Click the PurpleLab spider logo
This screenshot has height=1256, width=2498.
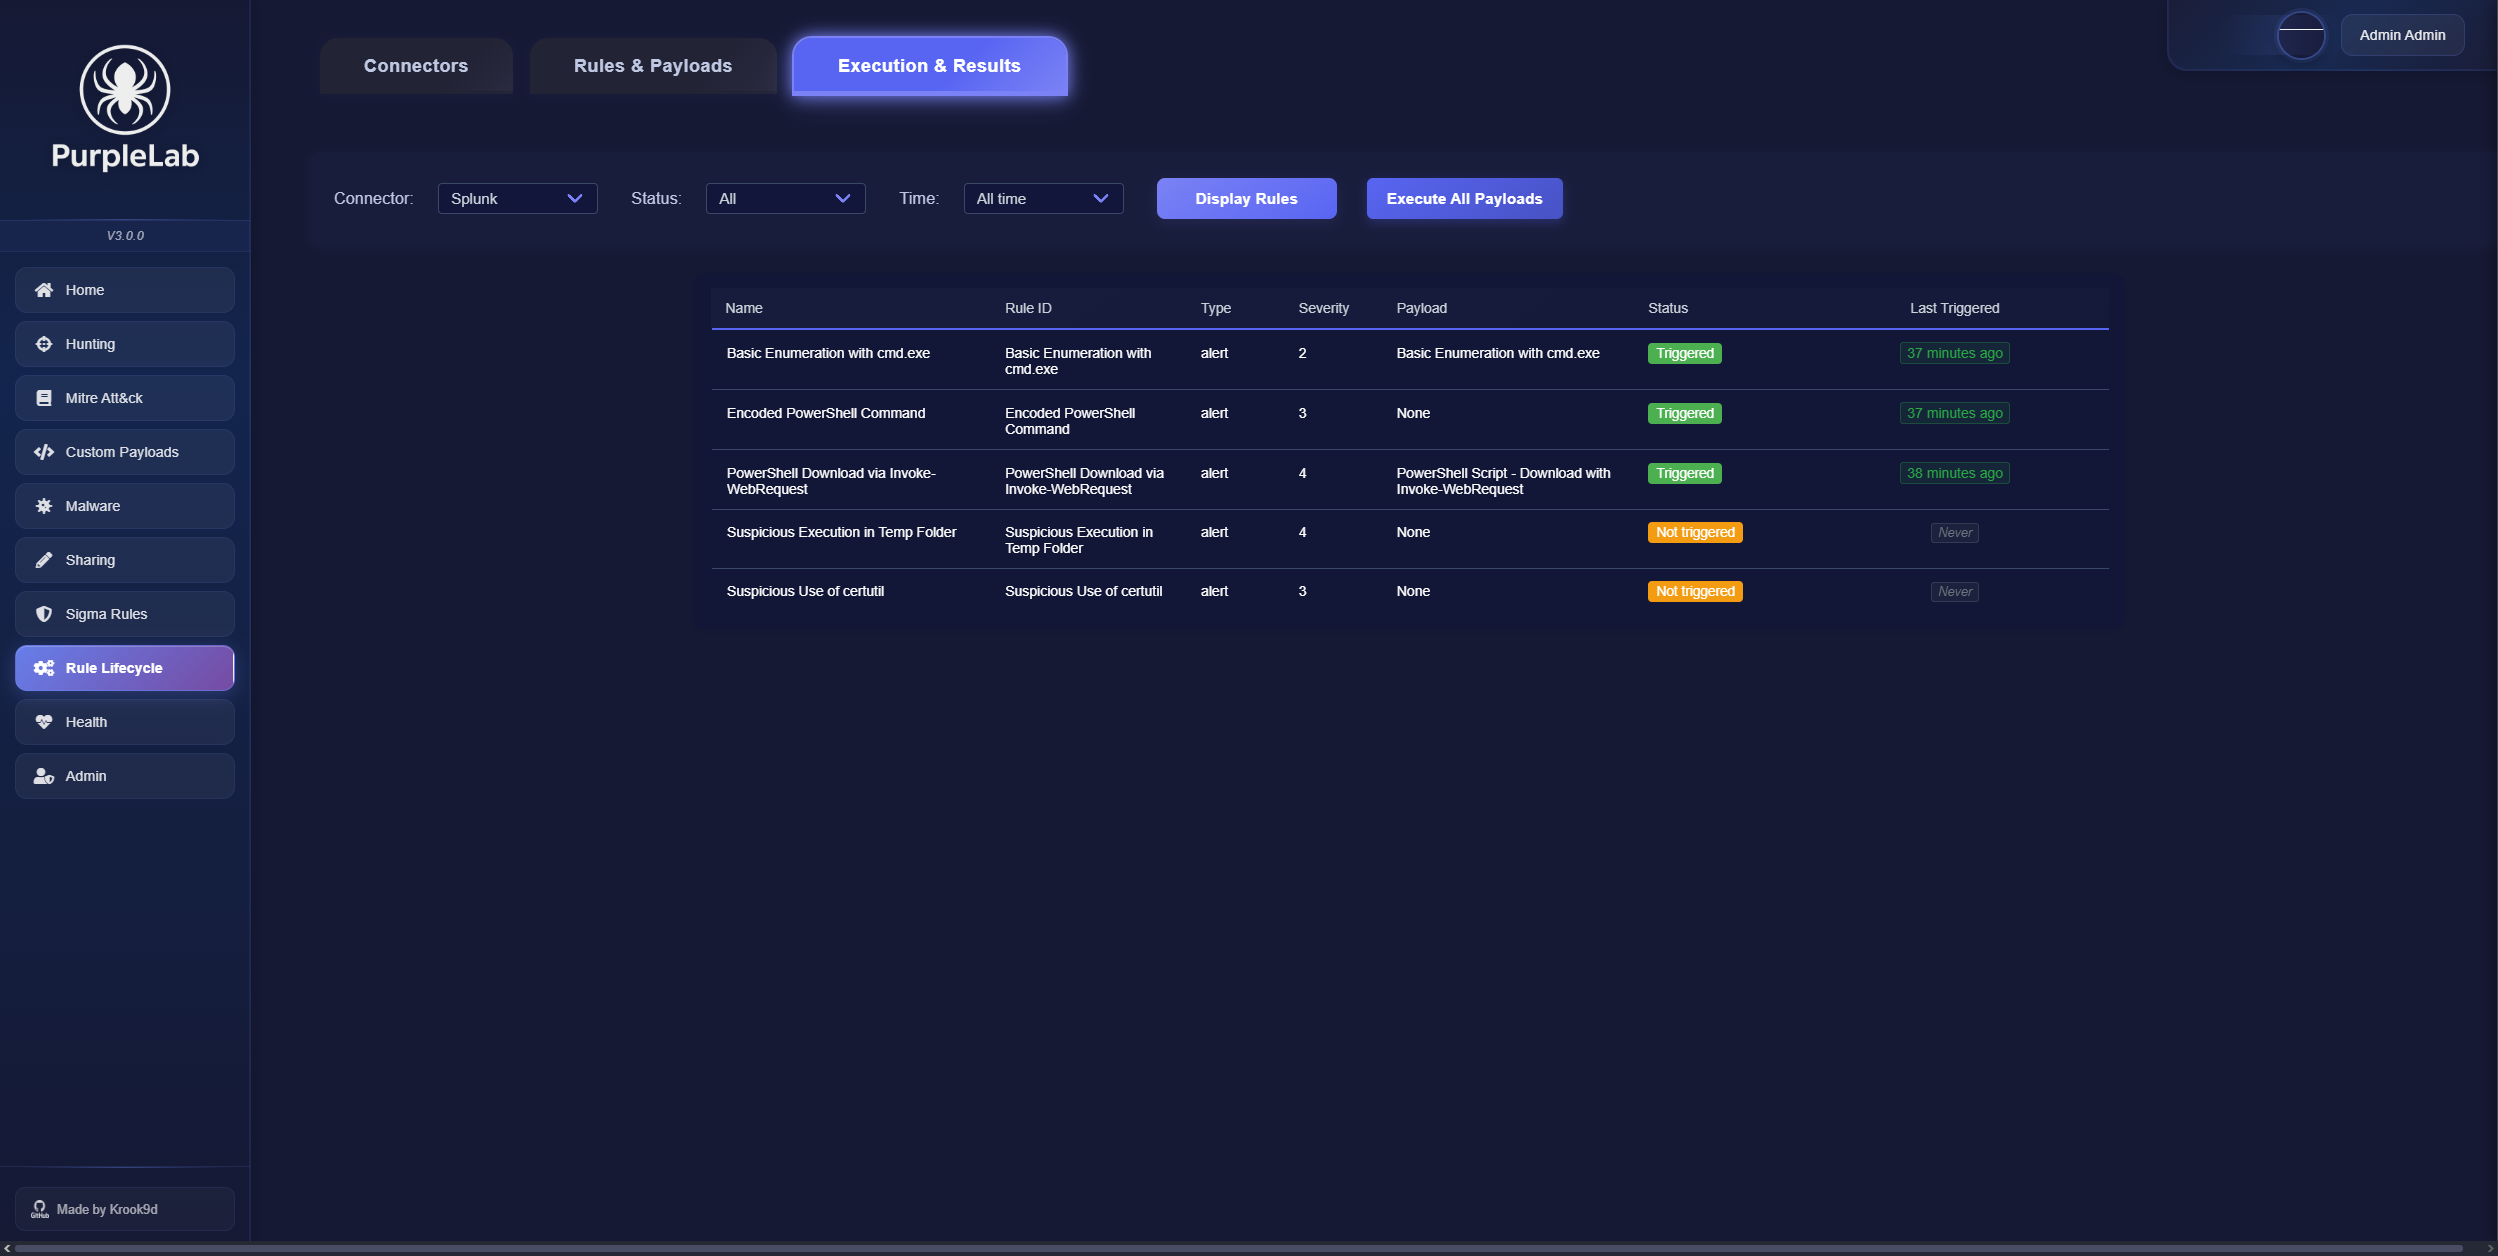[125, 90]
